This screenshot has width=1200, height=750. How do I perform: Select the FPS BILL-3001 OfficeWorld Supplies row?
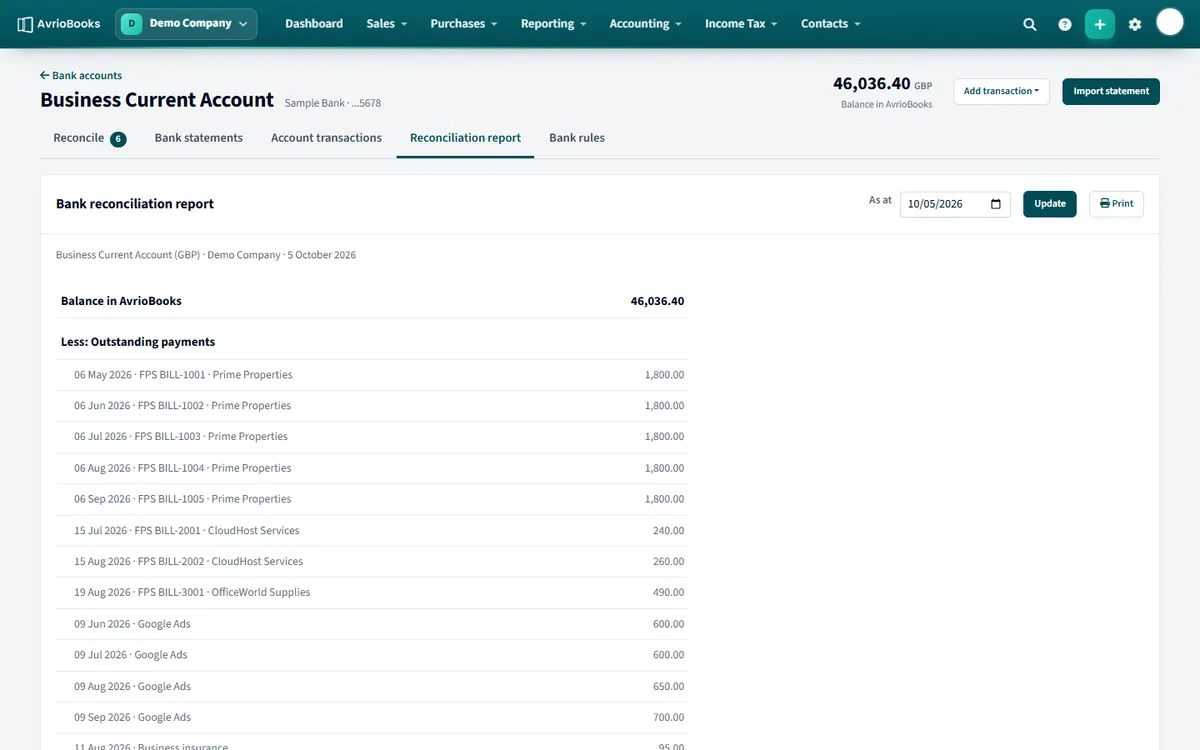(x=372, y=593)
